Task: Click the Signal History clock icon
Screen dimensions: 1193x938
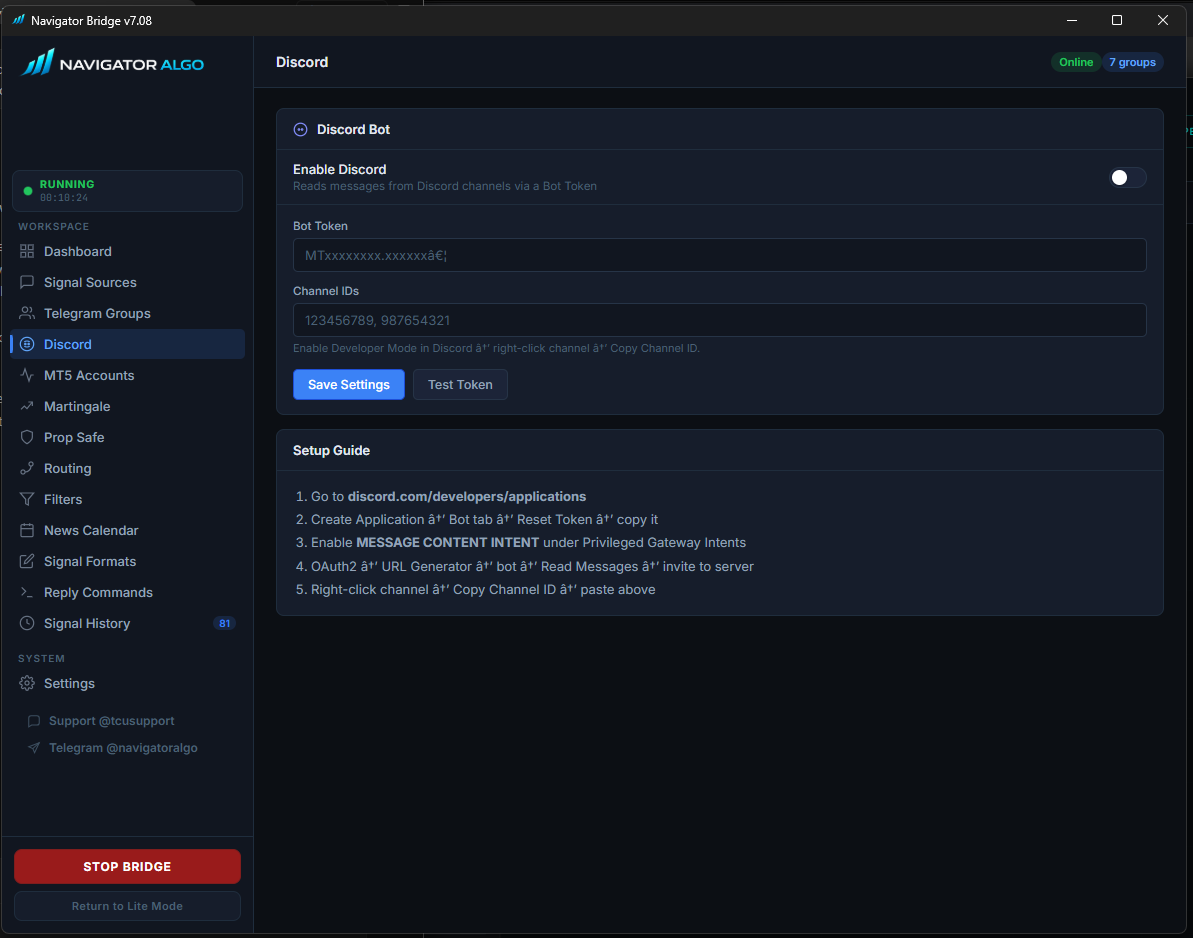Action: click(27, 623)
